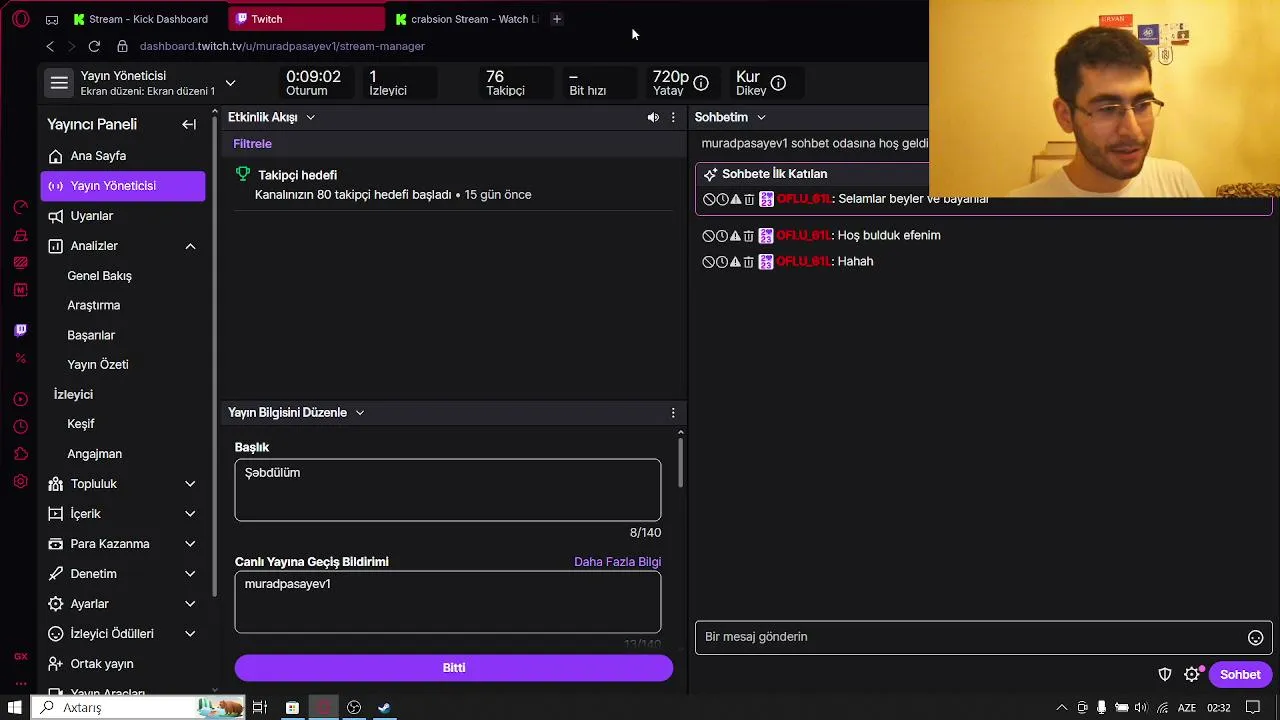Open Uyarılar in the sidebar
Viewport: 1280px width, 720px height.
123,216
